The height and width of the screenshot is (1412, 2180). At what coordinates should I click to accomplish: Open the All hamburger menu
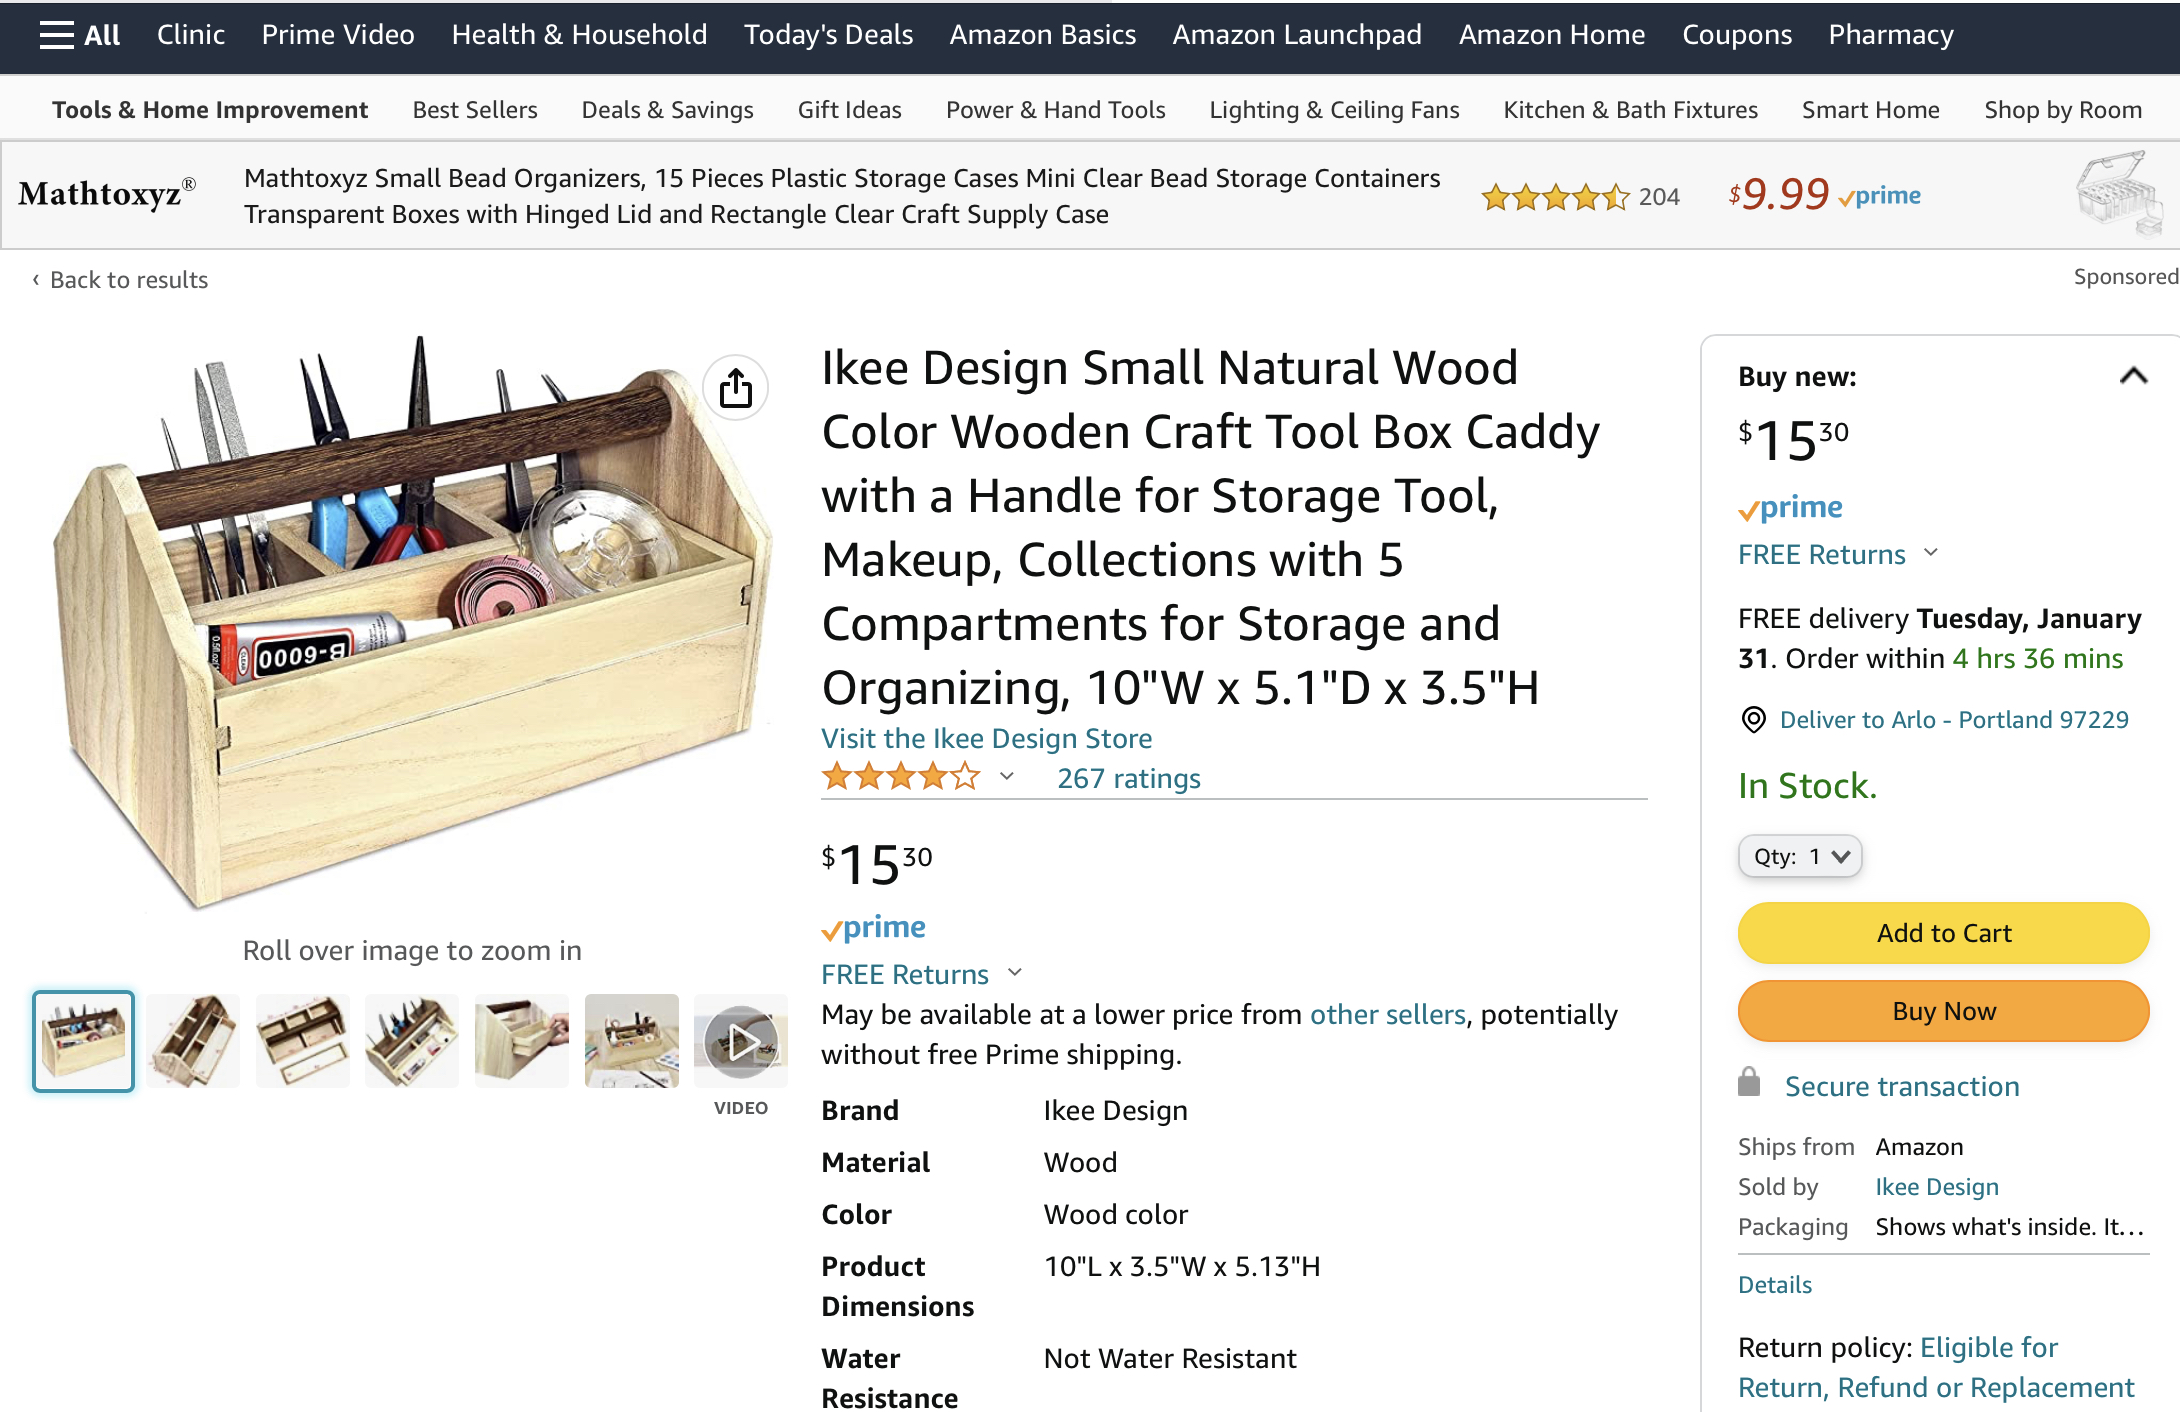pos(79,35)
